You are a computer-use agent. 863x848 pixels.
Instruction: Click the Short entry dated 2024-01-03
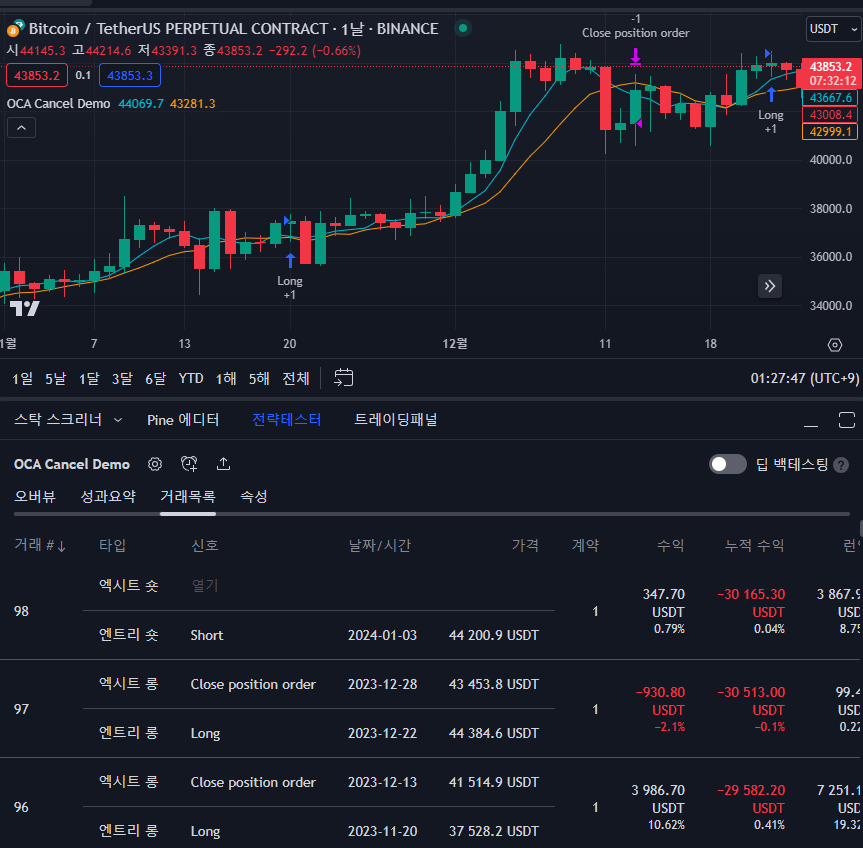(x=207, y=635)
